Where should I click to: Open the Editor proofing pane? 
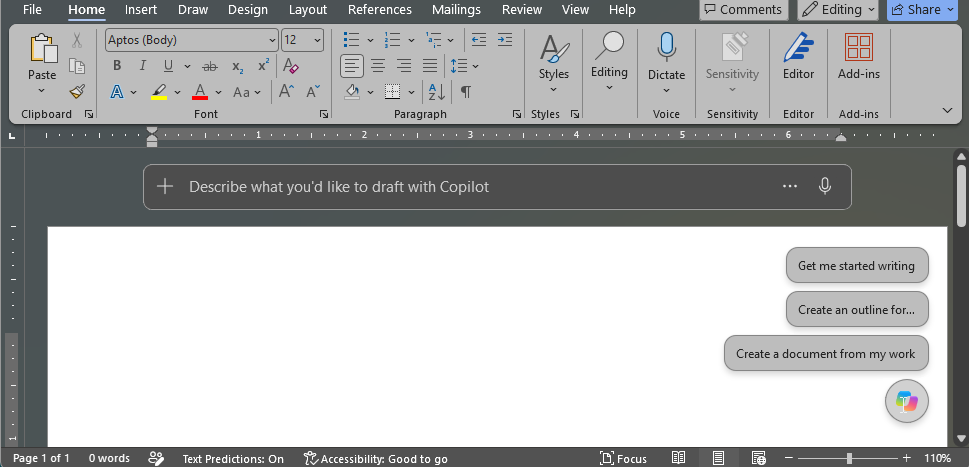[x=798, y=57]
